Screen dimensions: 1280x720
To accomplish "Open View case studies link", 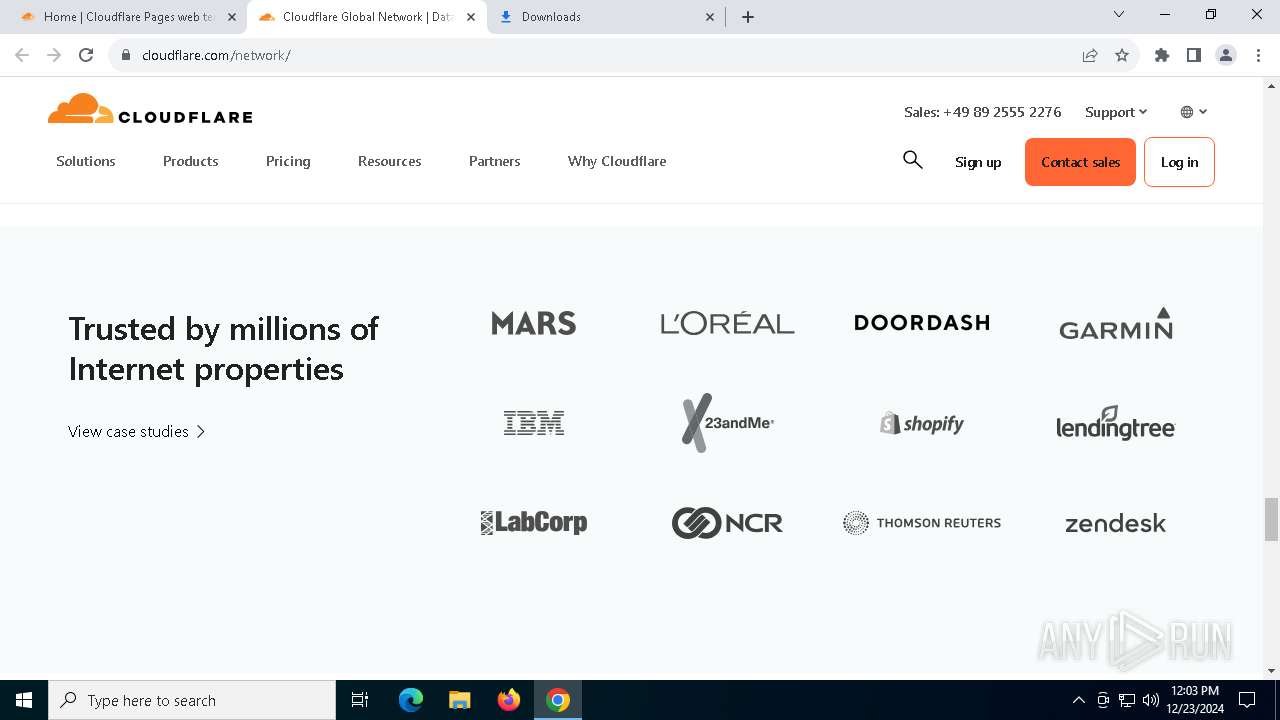I will (x=137, y=432).
